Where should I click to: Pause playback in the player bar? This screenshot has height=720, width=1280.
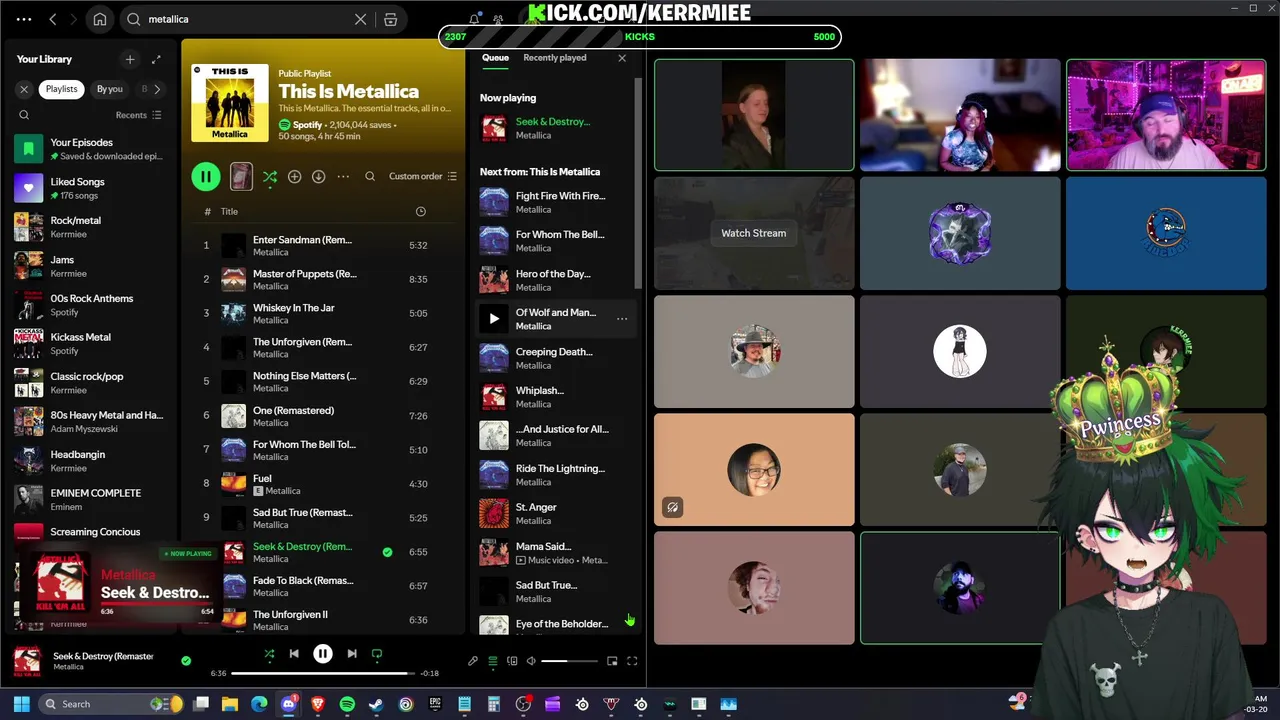[323, 654]
